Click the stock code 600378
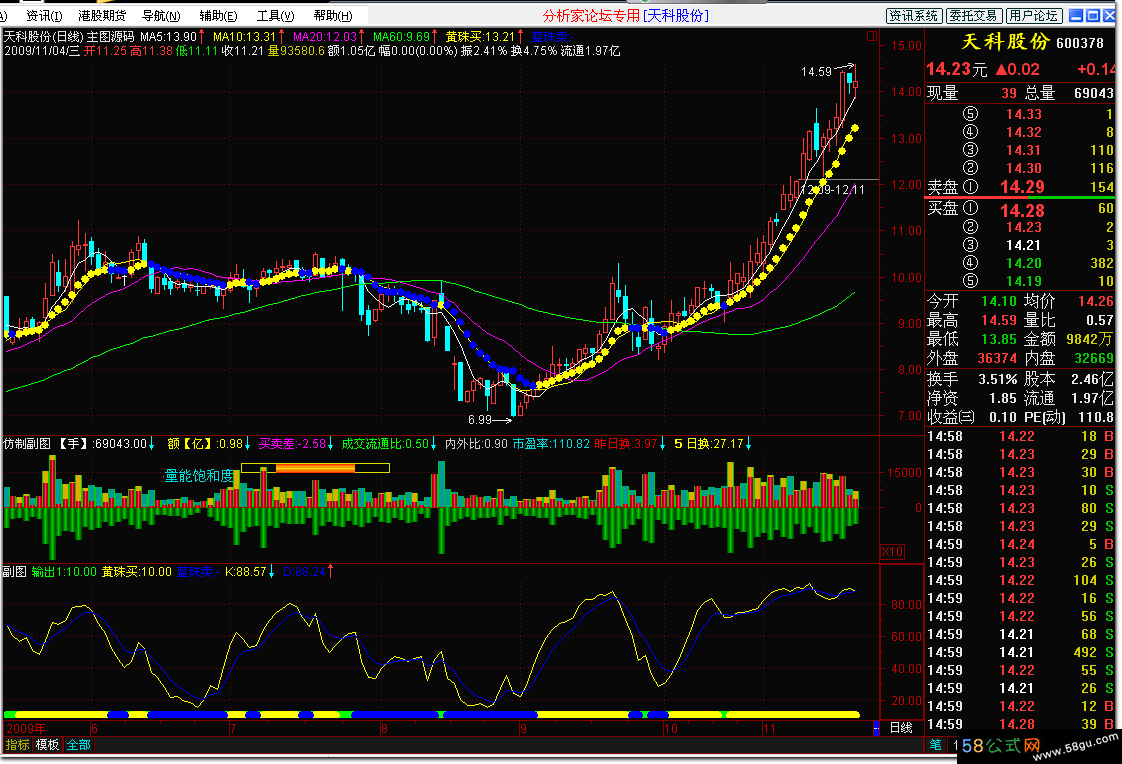Viewport: 1122px width, 764px height. [x=1080, y=43]
